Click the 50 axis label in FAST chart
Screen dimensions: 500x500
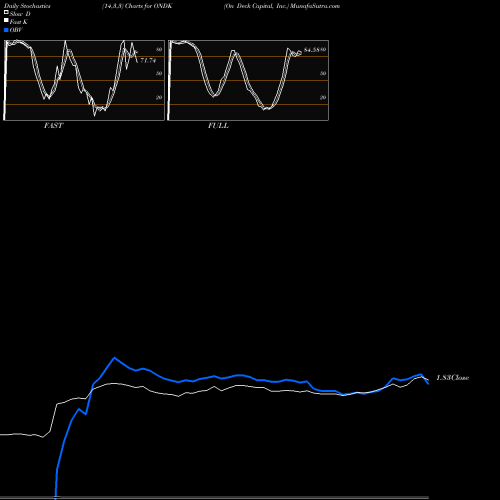(x=159, y=73)
